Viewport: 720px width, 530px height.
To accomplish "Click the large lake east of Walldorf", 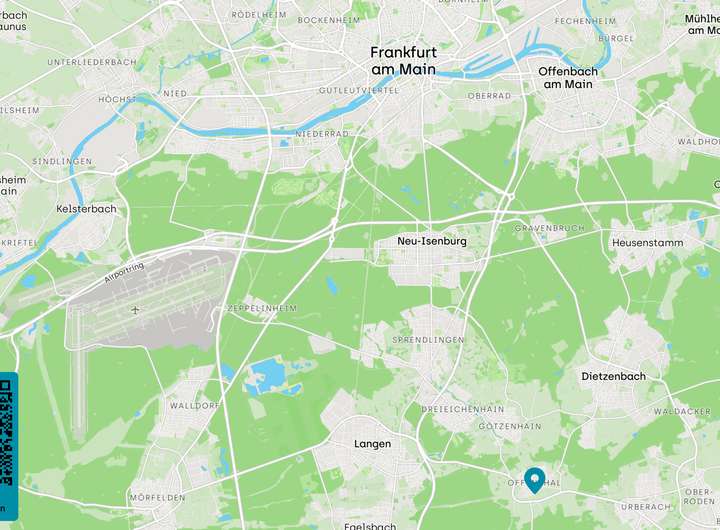I will point(266,374).
